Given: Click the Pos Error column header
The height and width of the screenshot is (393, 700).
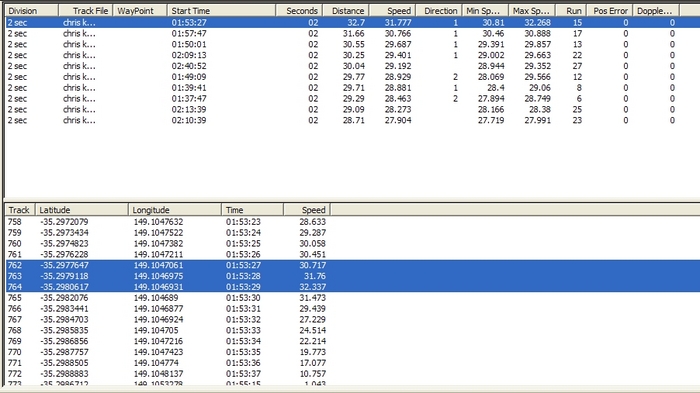Looking at the screenshot, I should coord(610,11).
